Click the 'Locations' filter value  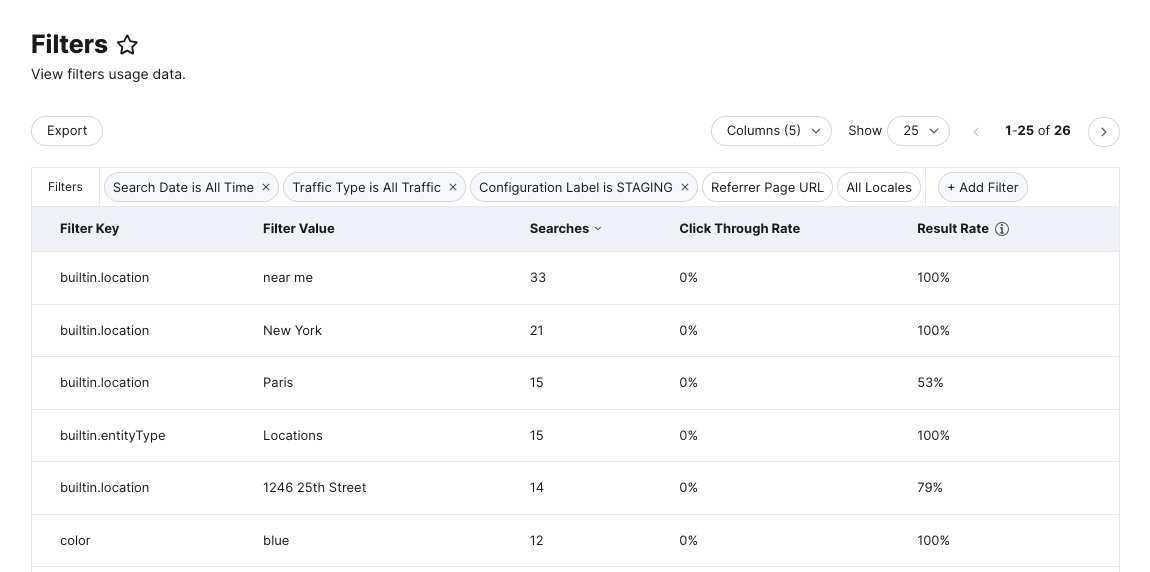click(293, 436)
